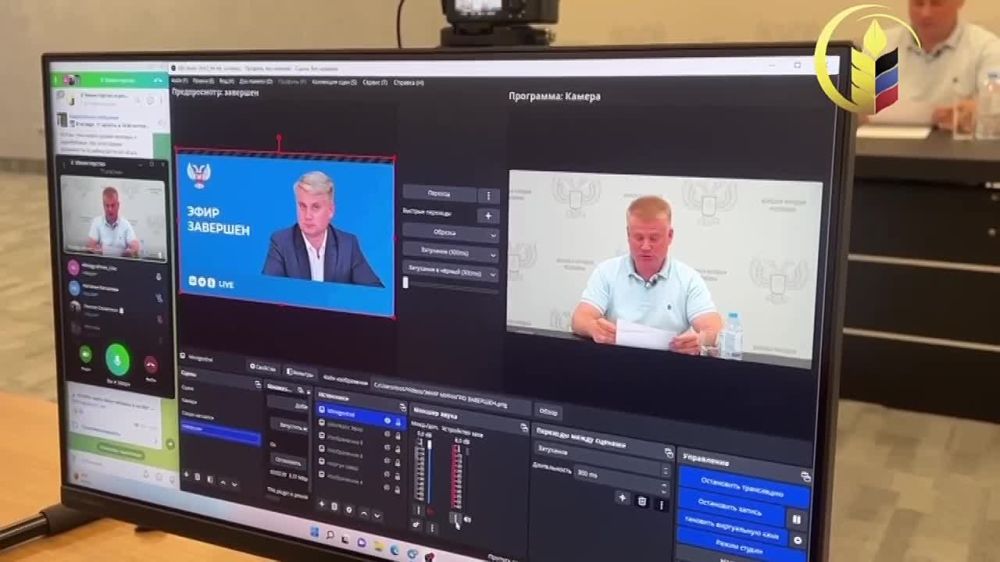Delete the selected source with the trash icon
1000x562 pixels.
[335, 507]
